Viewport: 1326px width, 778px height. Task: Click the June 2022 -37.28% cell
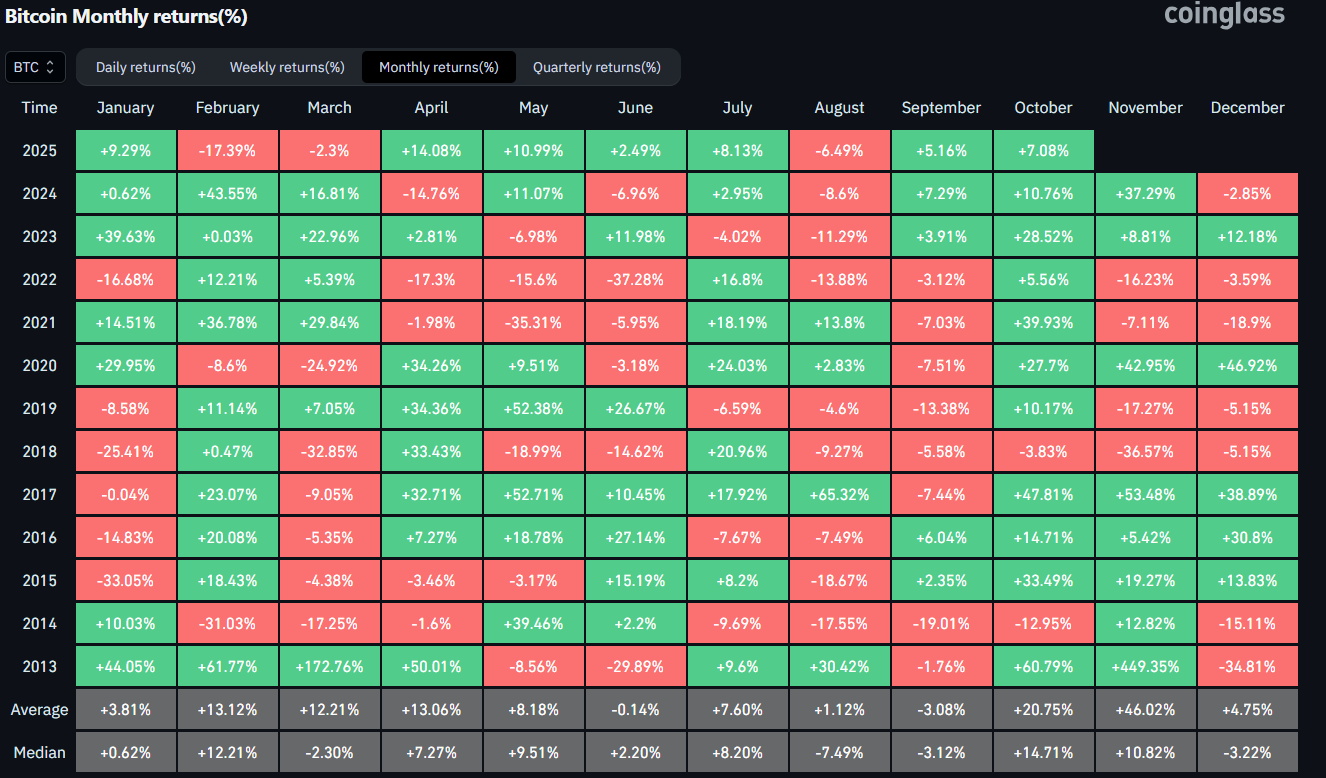click(x=635, y=280)
